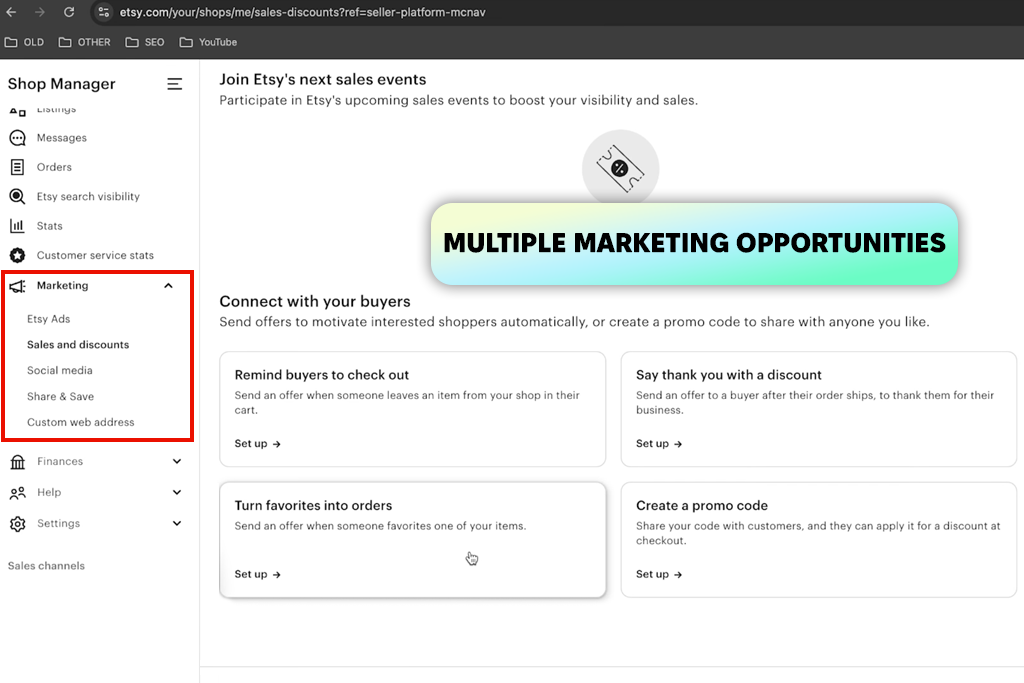Click the Settings label in sidebar
The width and height of the screenshot is (1024, 683).
tap(59, 523)
